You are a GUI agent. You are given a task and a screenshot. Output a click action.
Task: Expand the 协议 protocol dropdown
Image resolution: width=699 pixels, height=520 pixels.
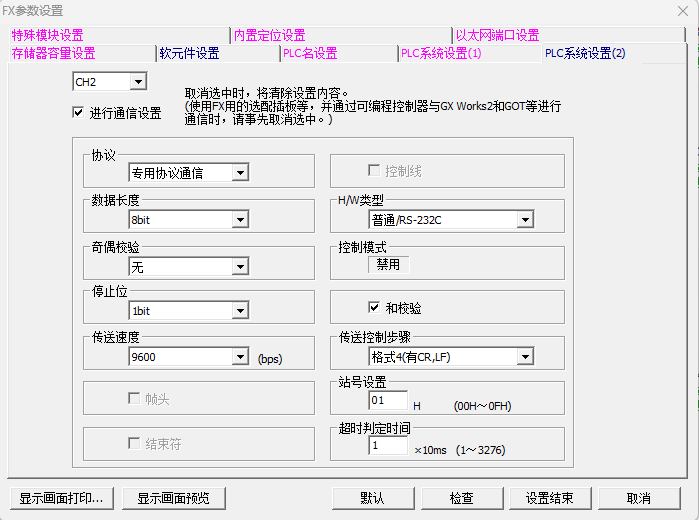[239, 173]
